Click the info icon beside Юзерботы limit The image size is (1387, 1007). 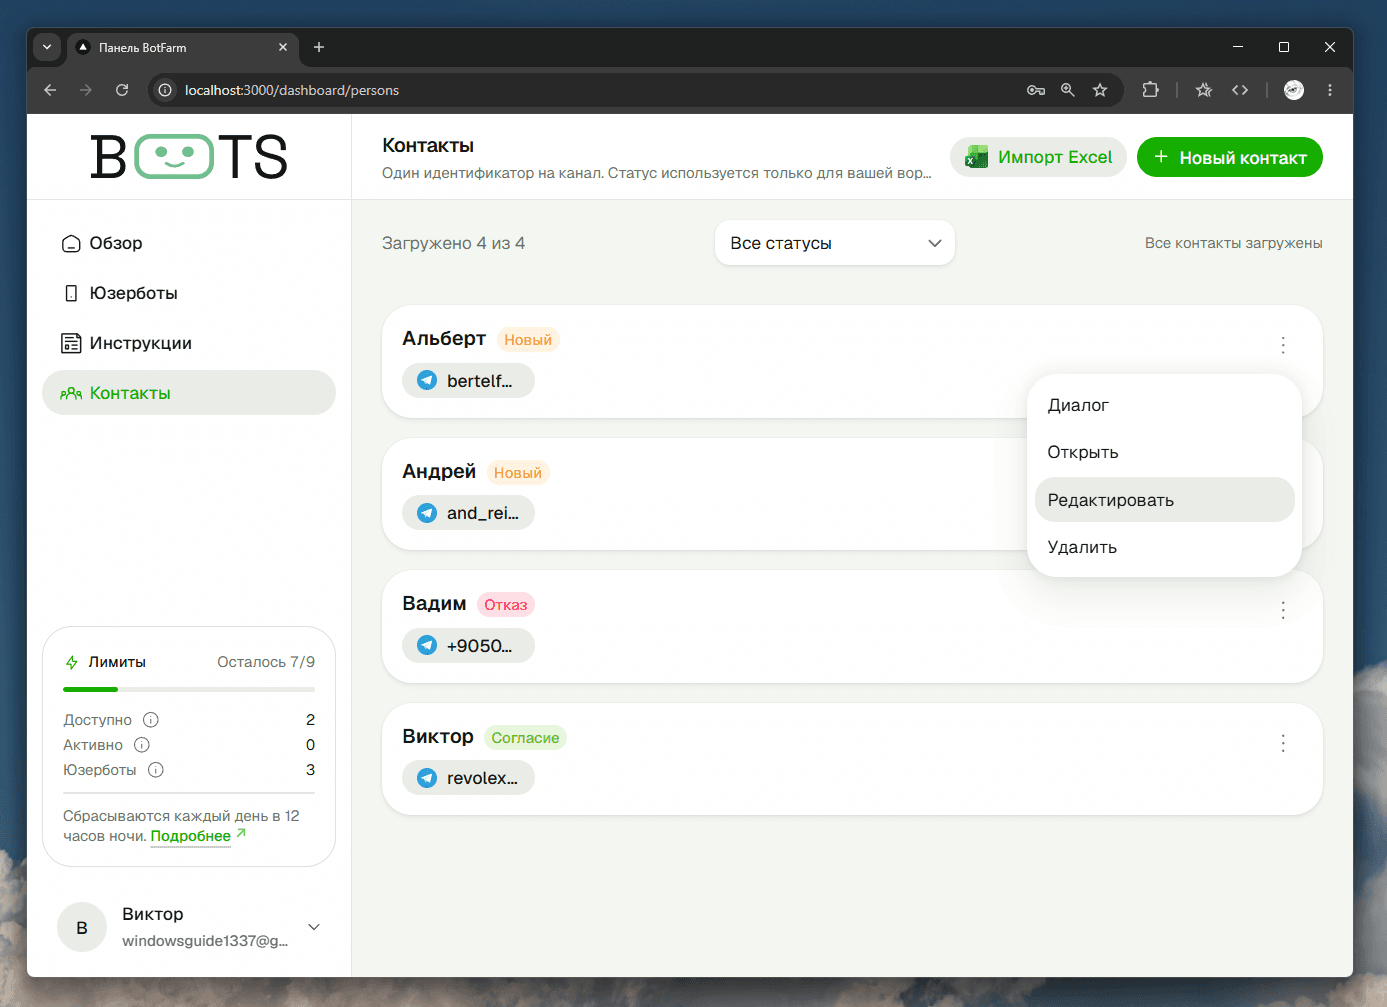click(x=156, y=770)
